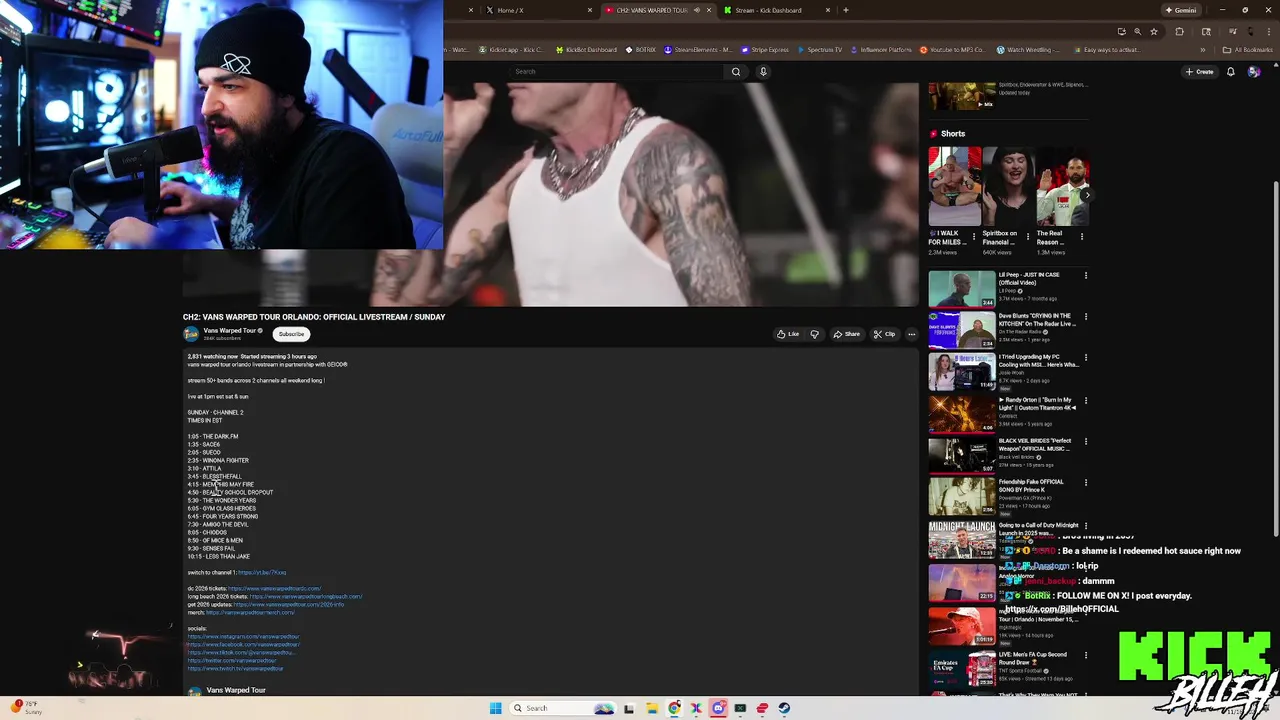Open Vans Warped Tour channel avatar
This screenshot has width=1280, height=720.
191,334
